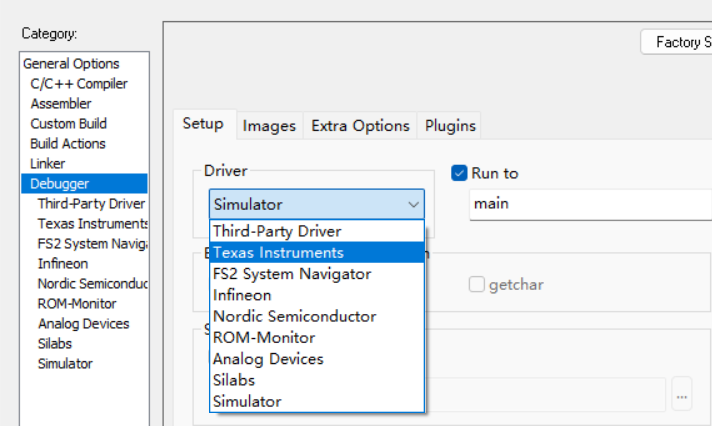The height and width of the screenshot is (426, 712).
Task: Click the ellipsis browse button
Action: [x=681, y=396]
